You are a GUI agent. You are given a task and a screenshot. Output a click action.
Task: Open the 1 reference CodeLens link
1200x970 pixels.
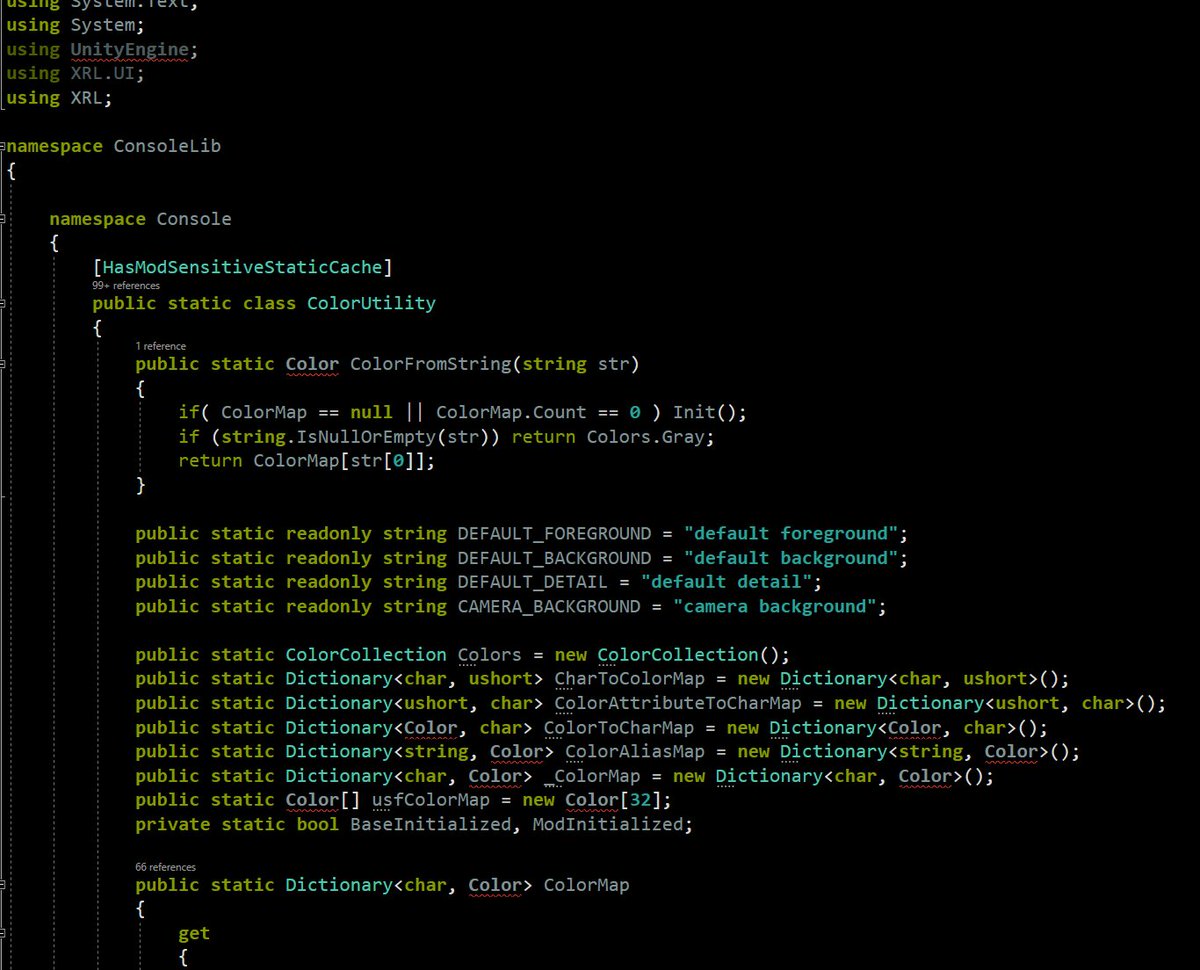[160, 346]
